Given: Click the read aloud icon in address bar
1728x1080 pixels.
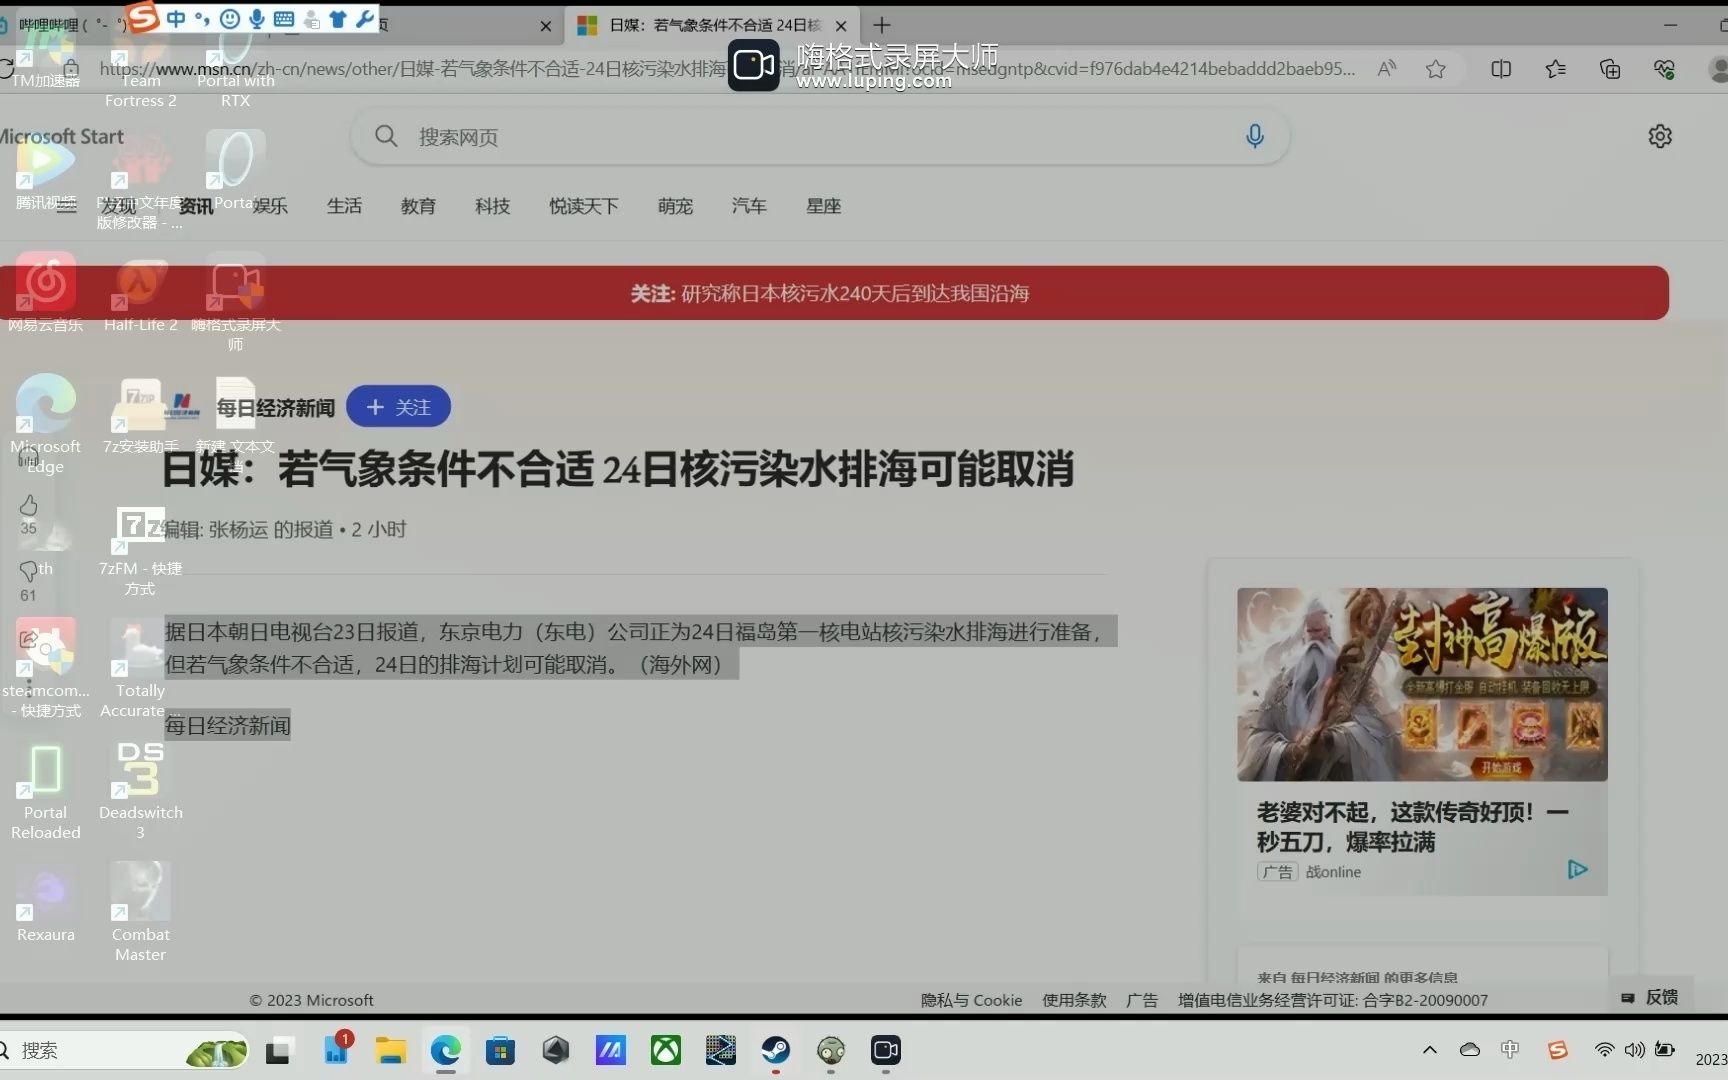Looking at the screenshot, I should click(x=1386, y=69).
